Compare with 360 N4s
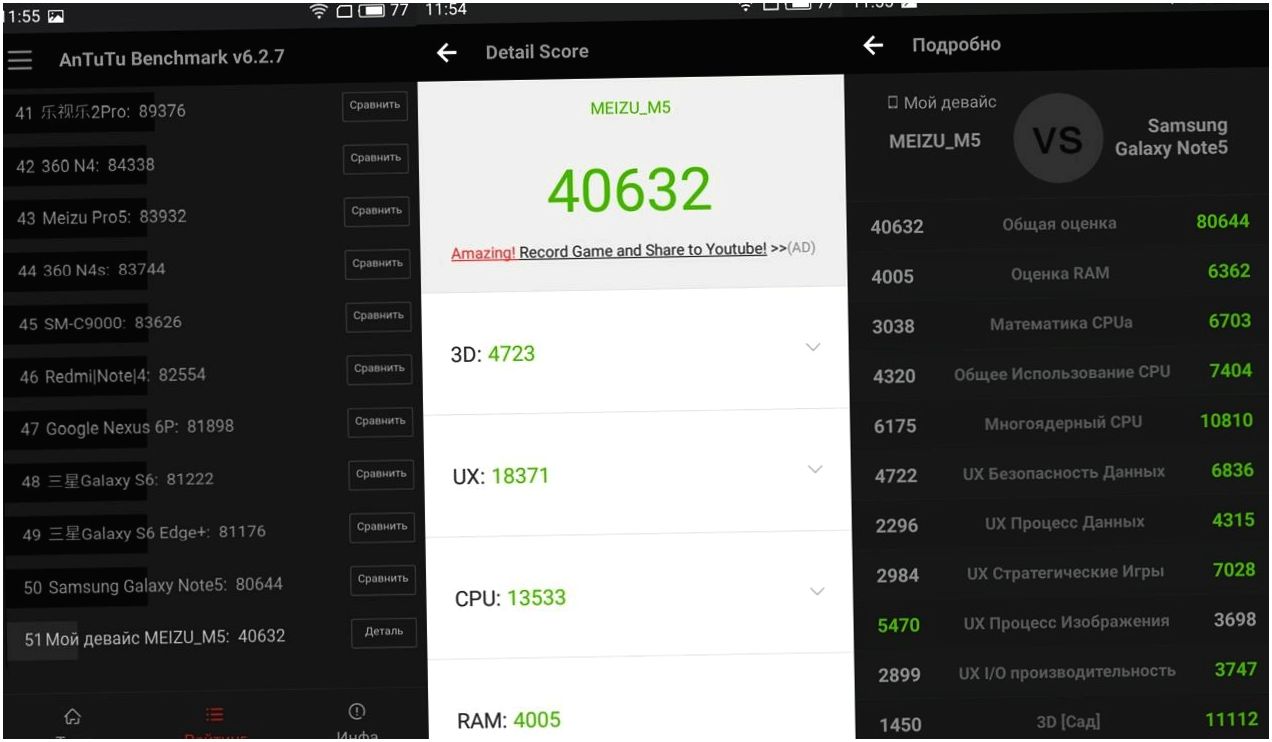The height and width of the screenshot is (742, 1272). pos(377,263)
